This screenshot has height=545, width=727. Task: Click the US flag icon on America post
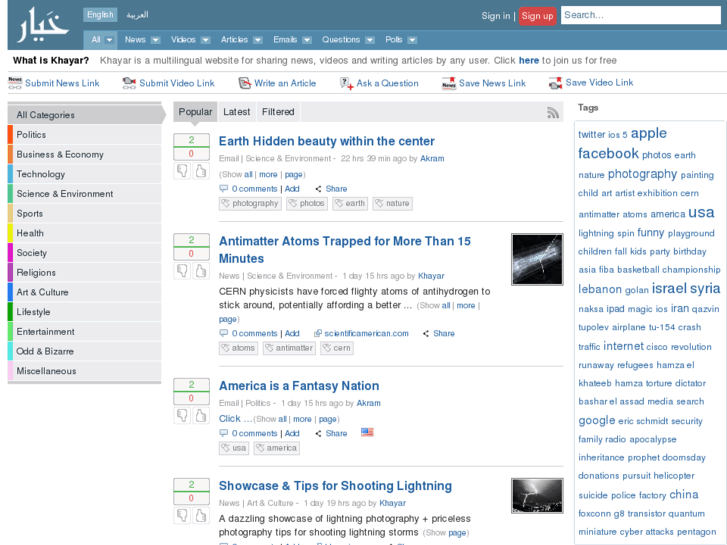click(367, 432)
